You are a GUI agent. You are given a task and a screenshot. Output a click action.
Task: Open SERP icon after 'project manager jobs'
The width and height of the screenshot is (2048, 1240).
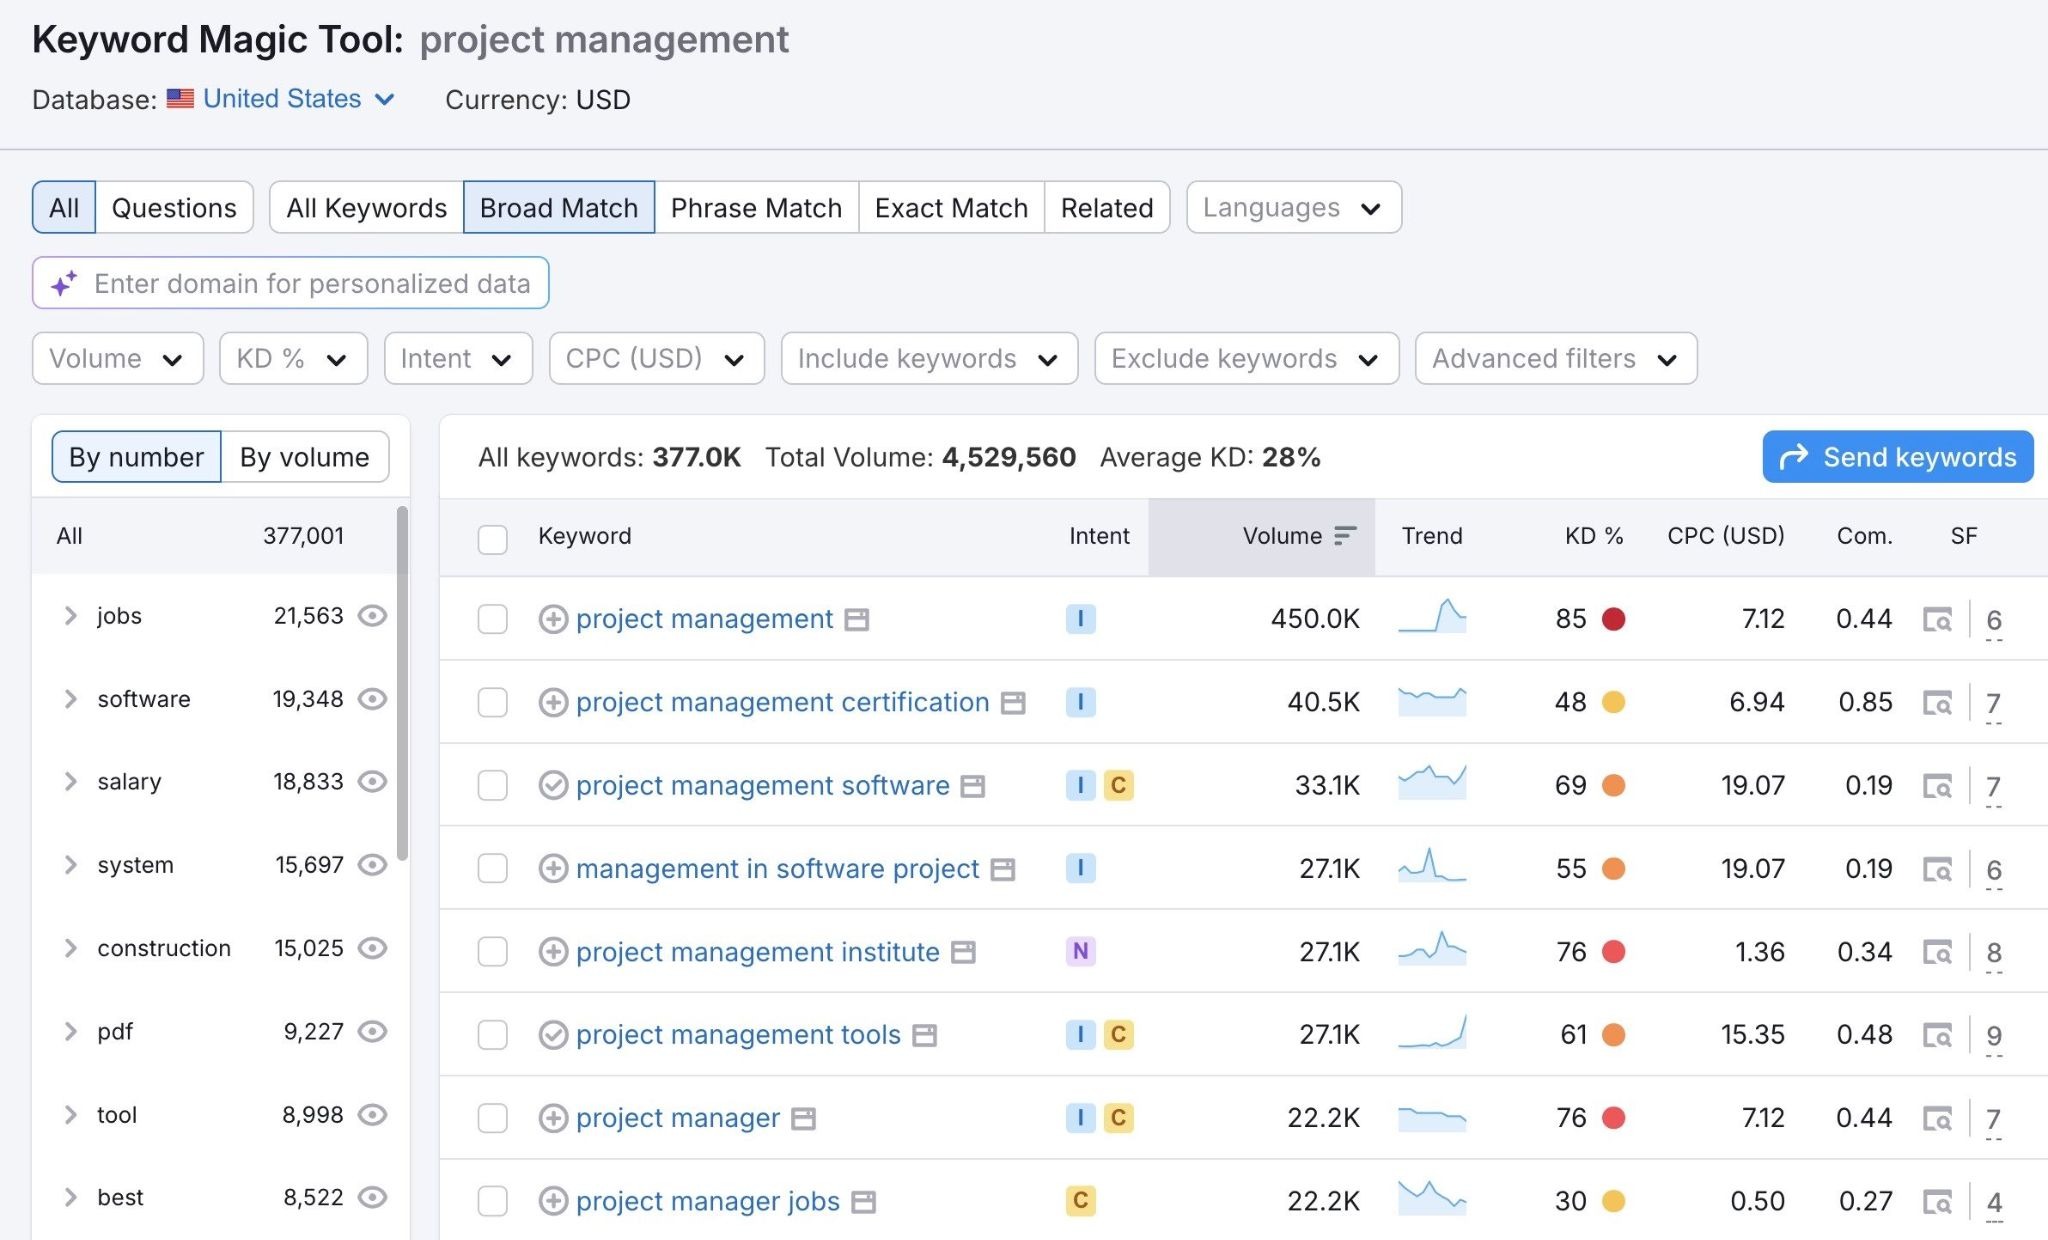coord(864,1201)
